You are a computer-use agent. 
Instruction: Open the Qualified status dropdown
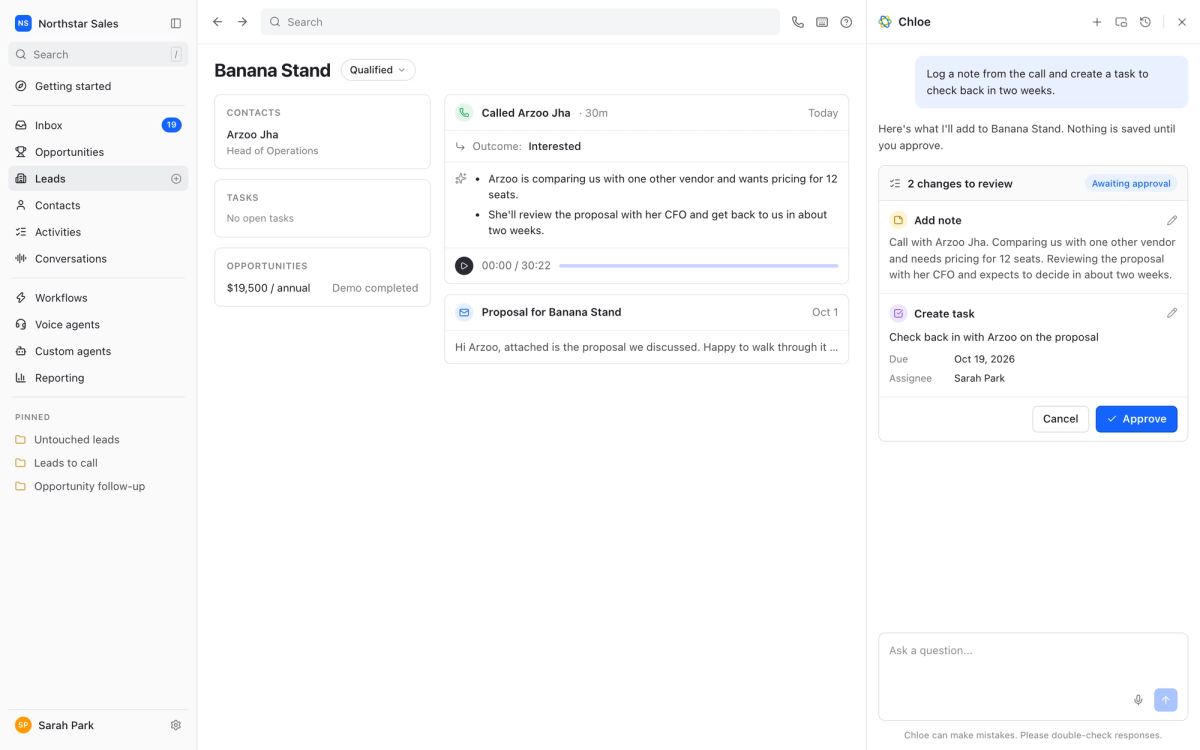[x=378, y=70]
